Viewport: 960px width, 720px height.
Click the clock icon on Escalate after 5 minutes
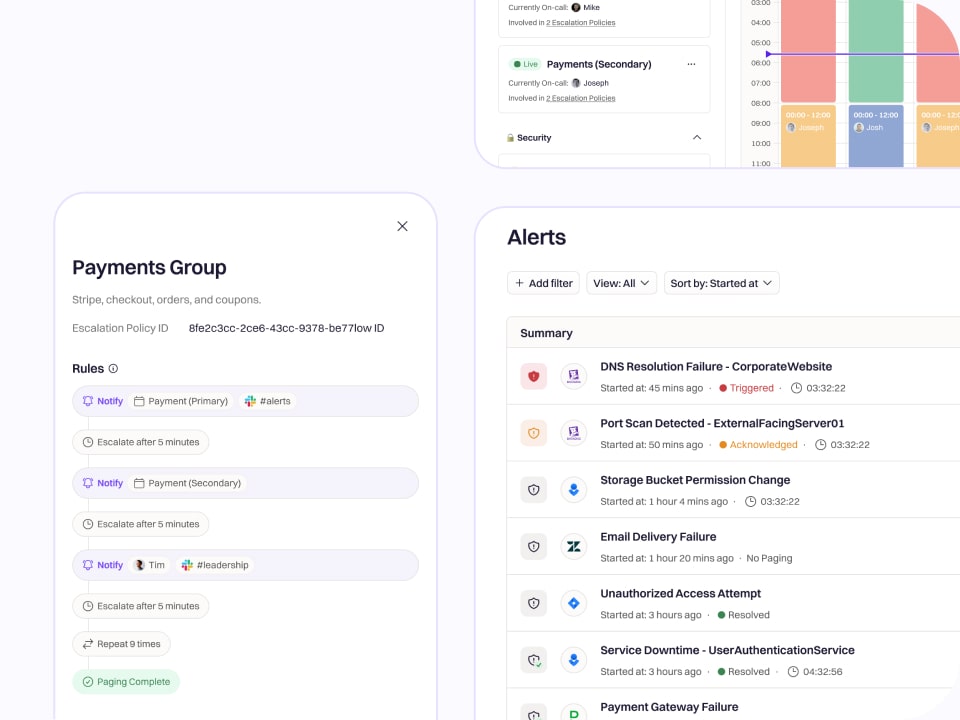coord(87,442)
